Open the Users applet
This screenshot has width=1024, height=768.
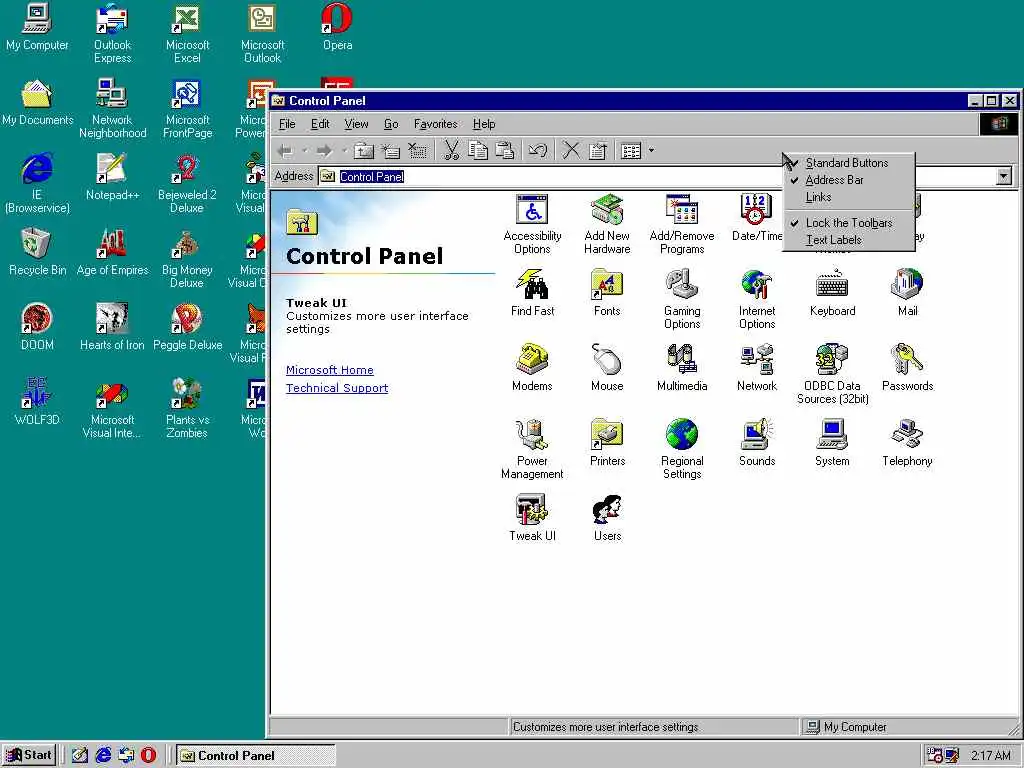[x=607, y=518]
